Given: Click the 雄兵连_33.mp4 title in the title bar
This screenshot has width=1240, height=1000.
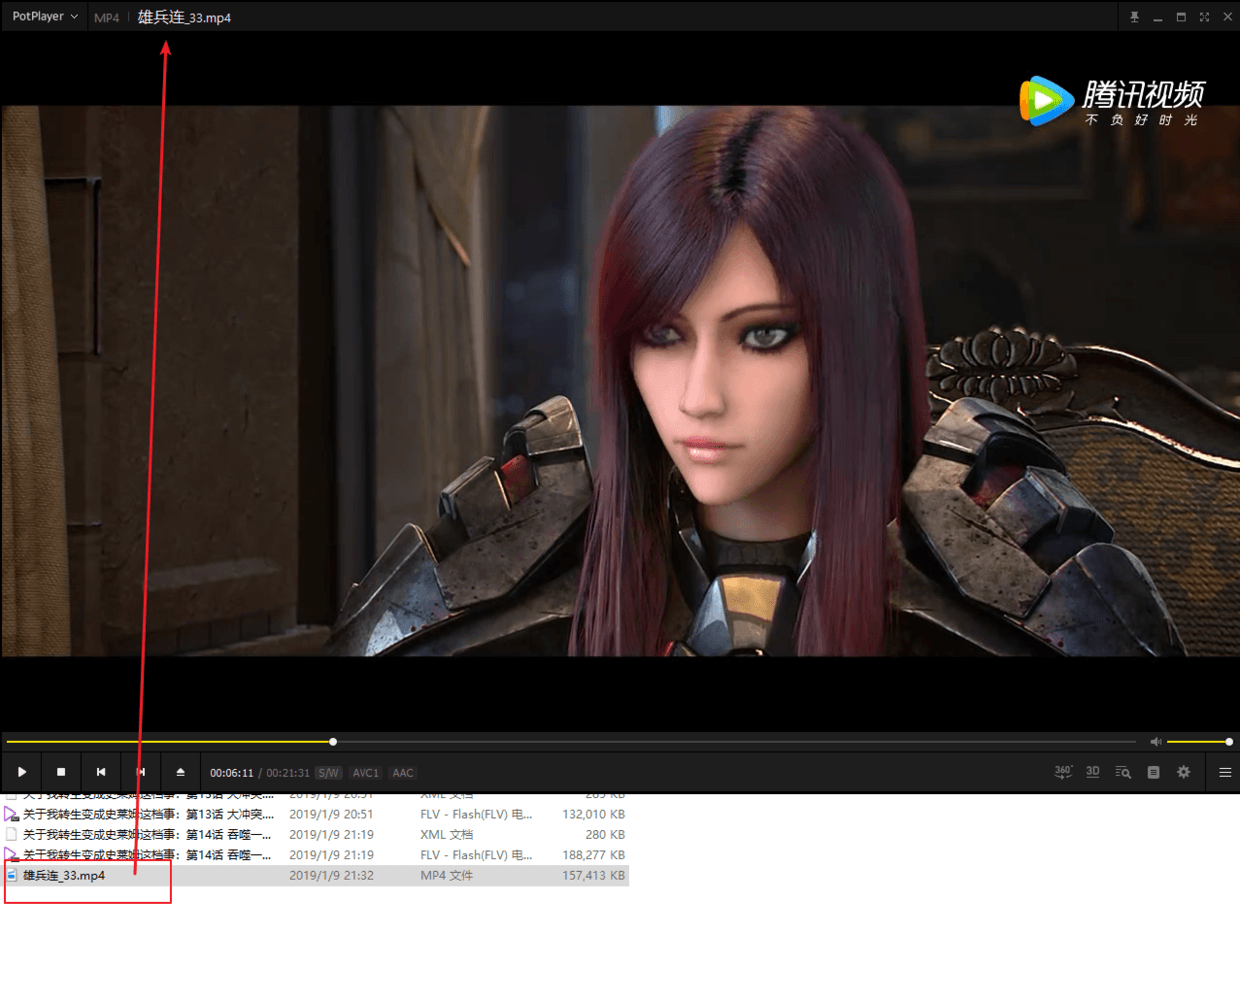Looking at the screenshot, I should (184, 18).
